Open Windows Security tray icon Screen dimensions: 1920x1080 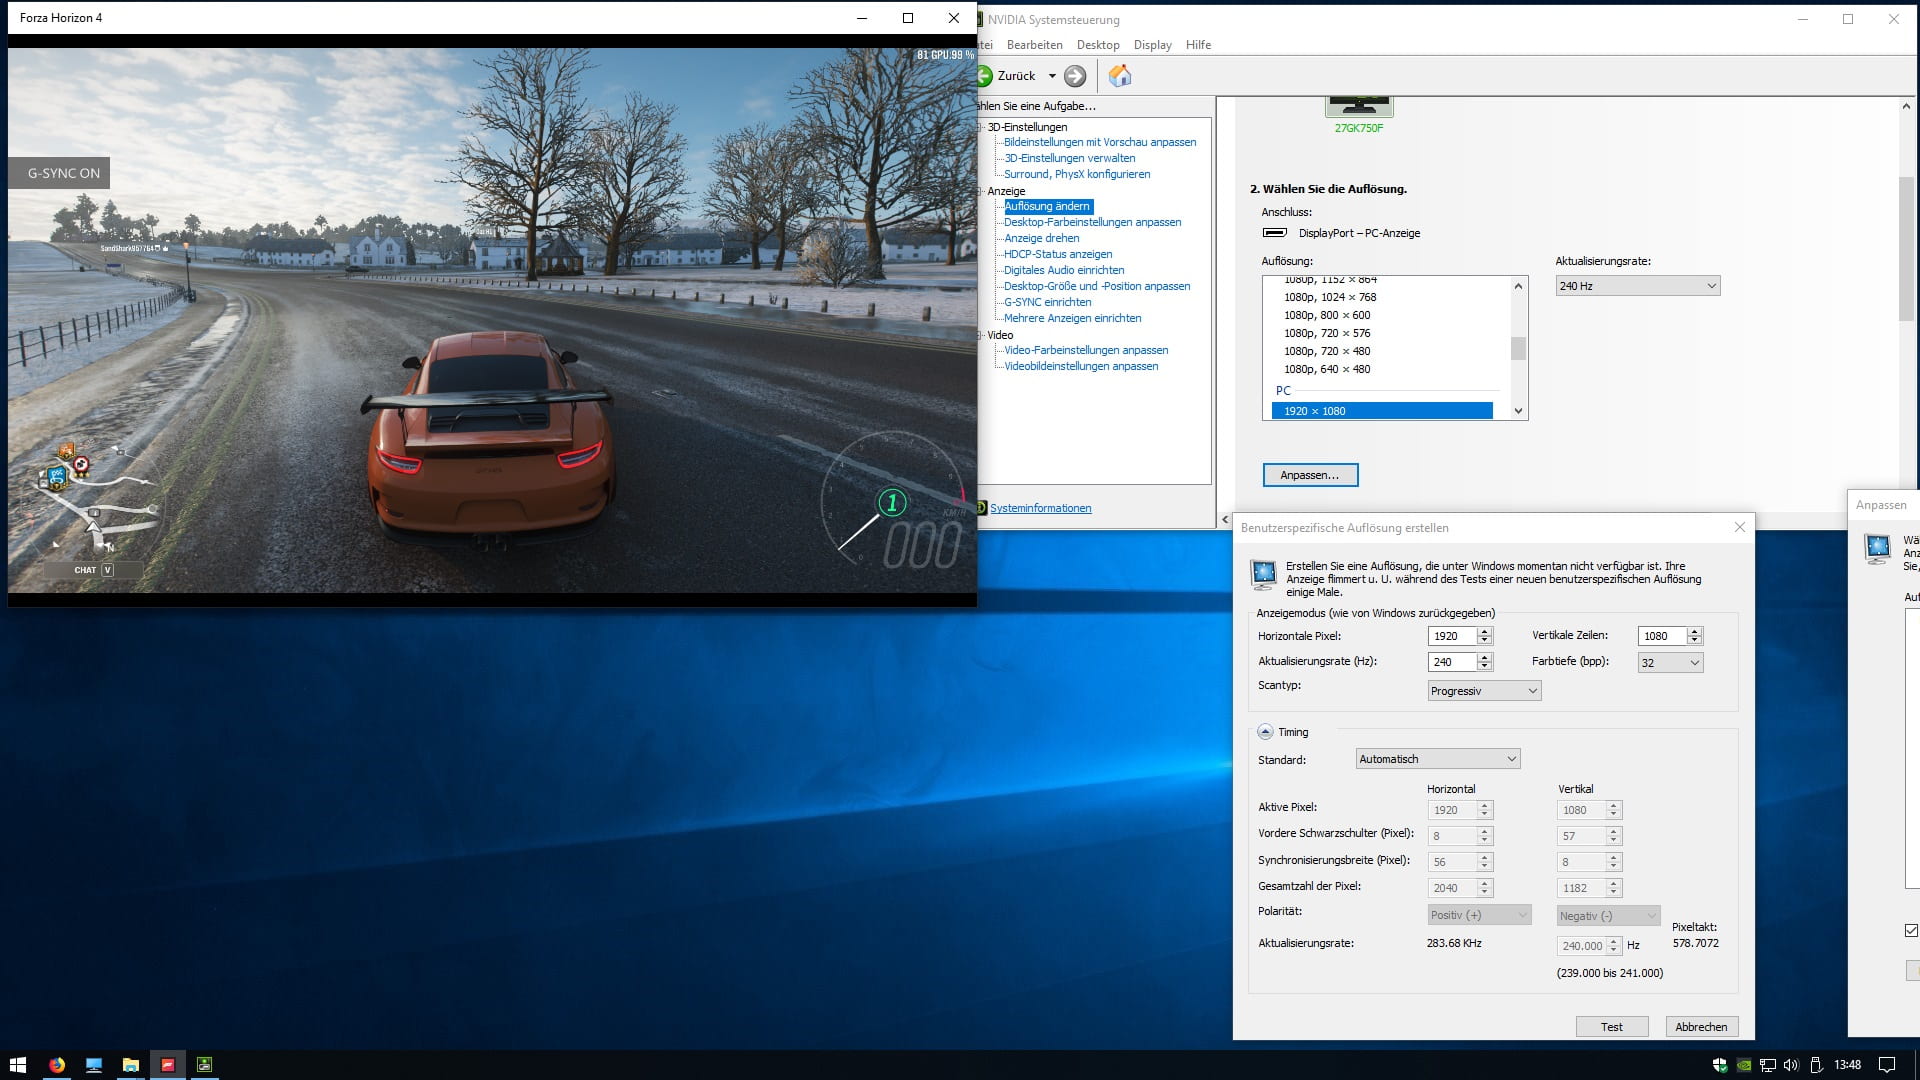tap(1720, 1065)
